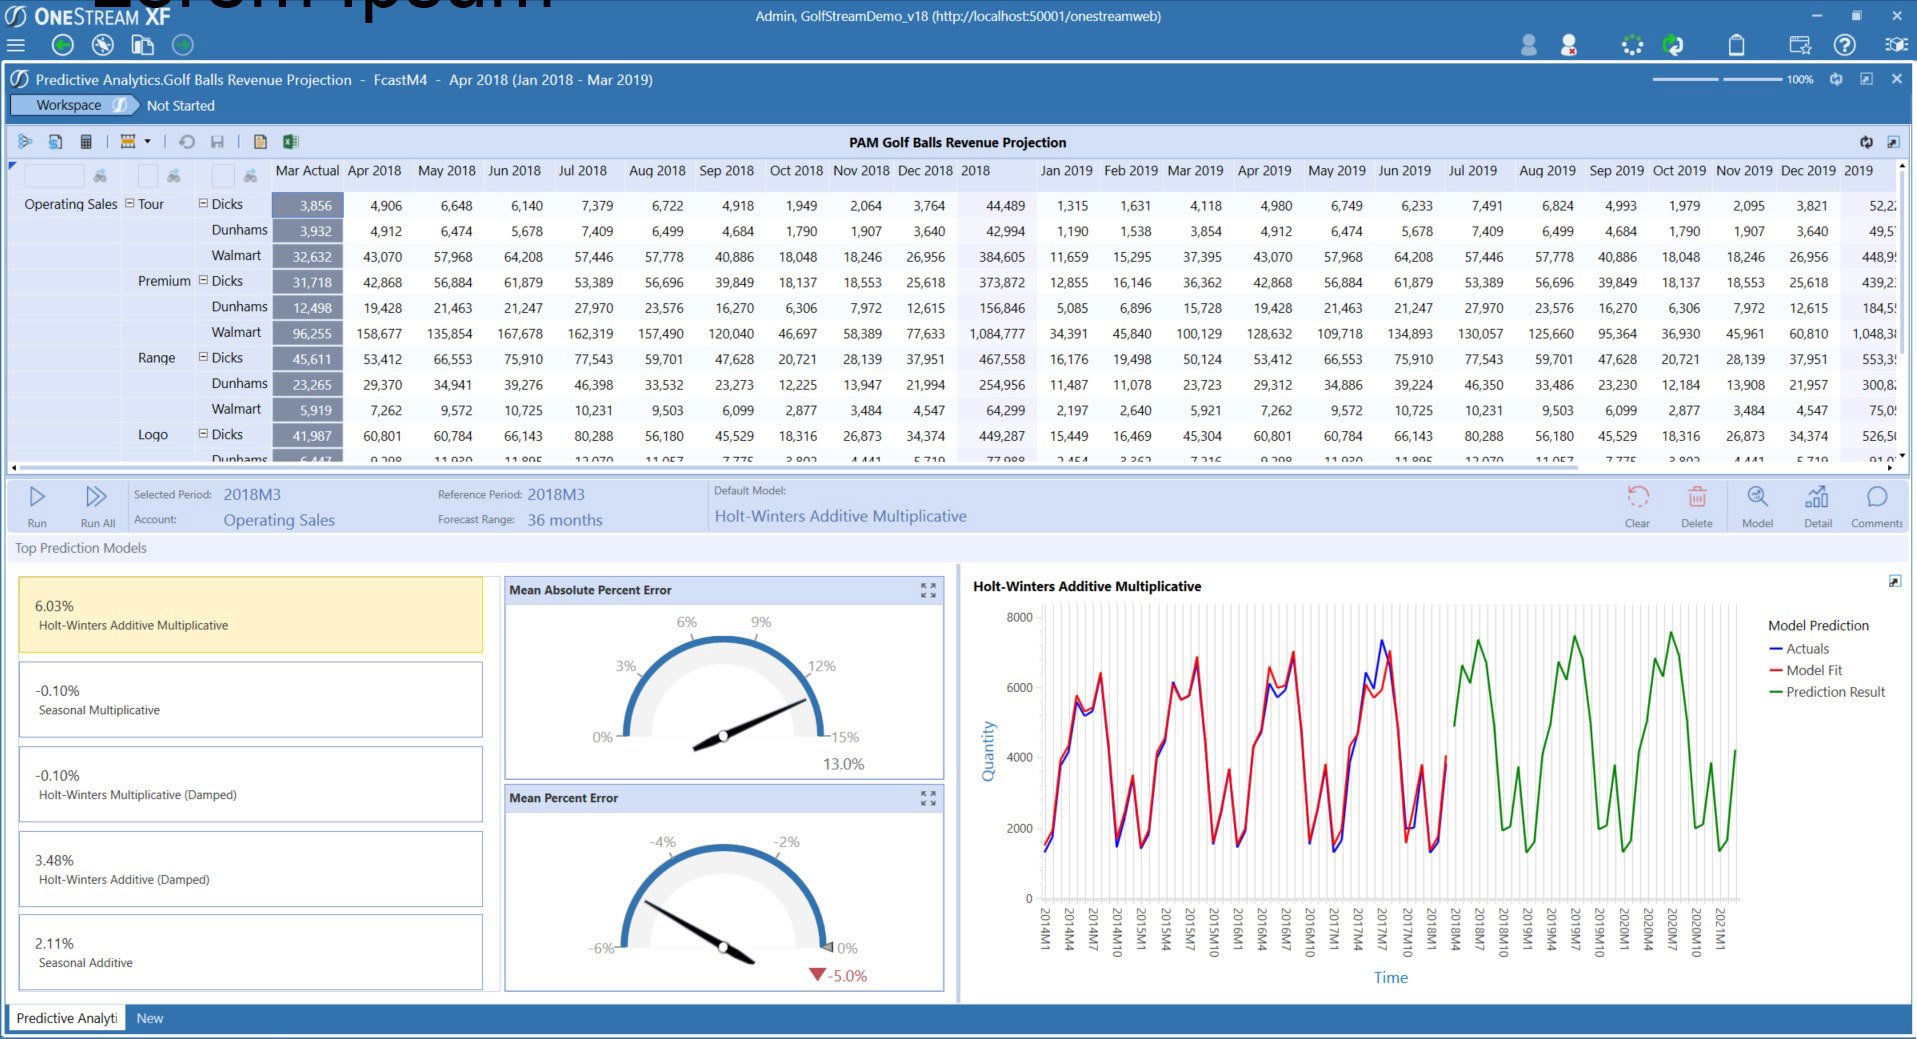Switch to the New tab

tap(149, 1018)
